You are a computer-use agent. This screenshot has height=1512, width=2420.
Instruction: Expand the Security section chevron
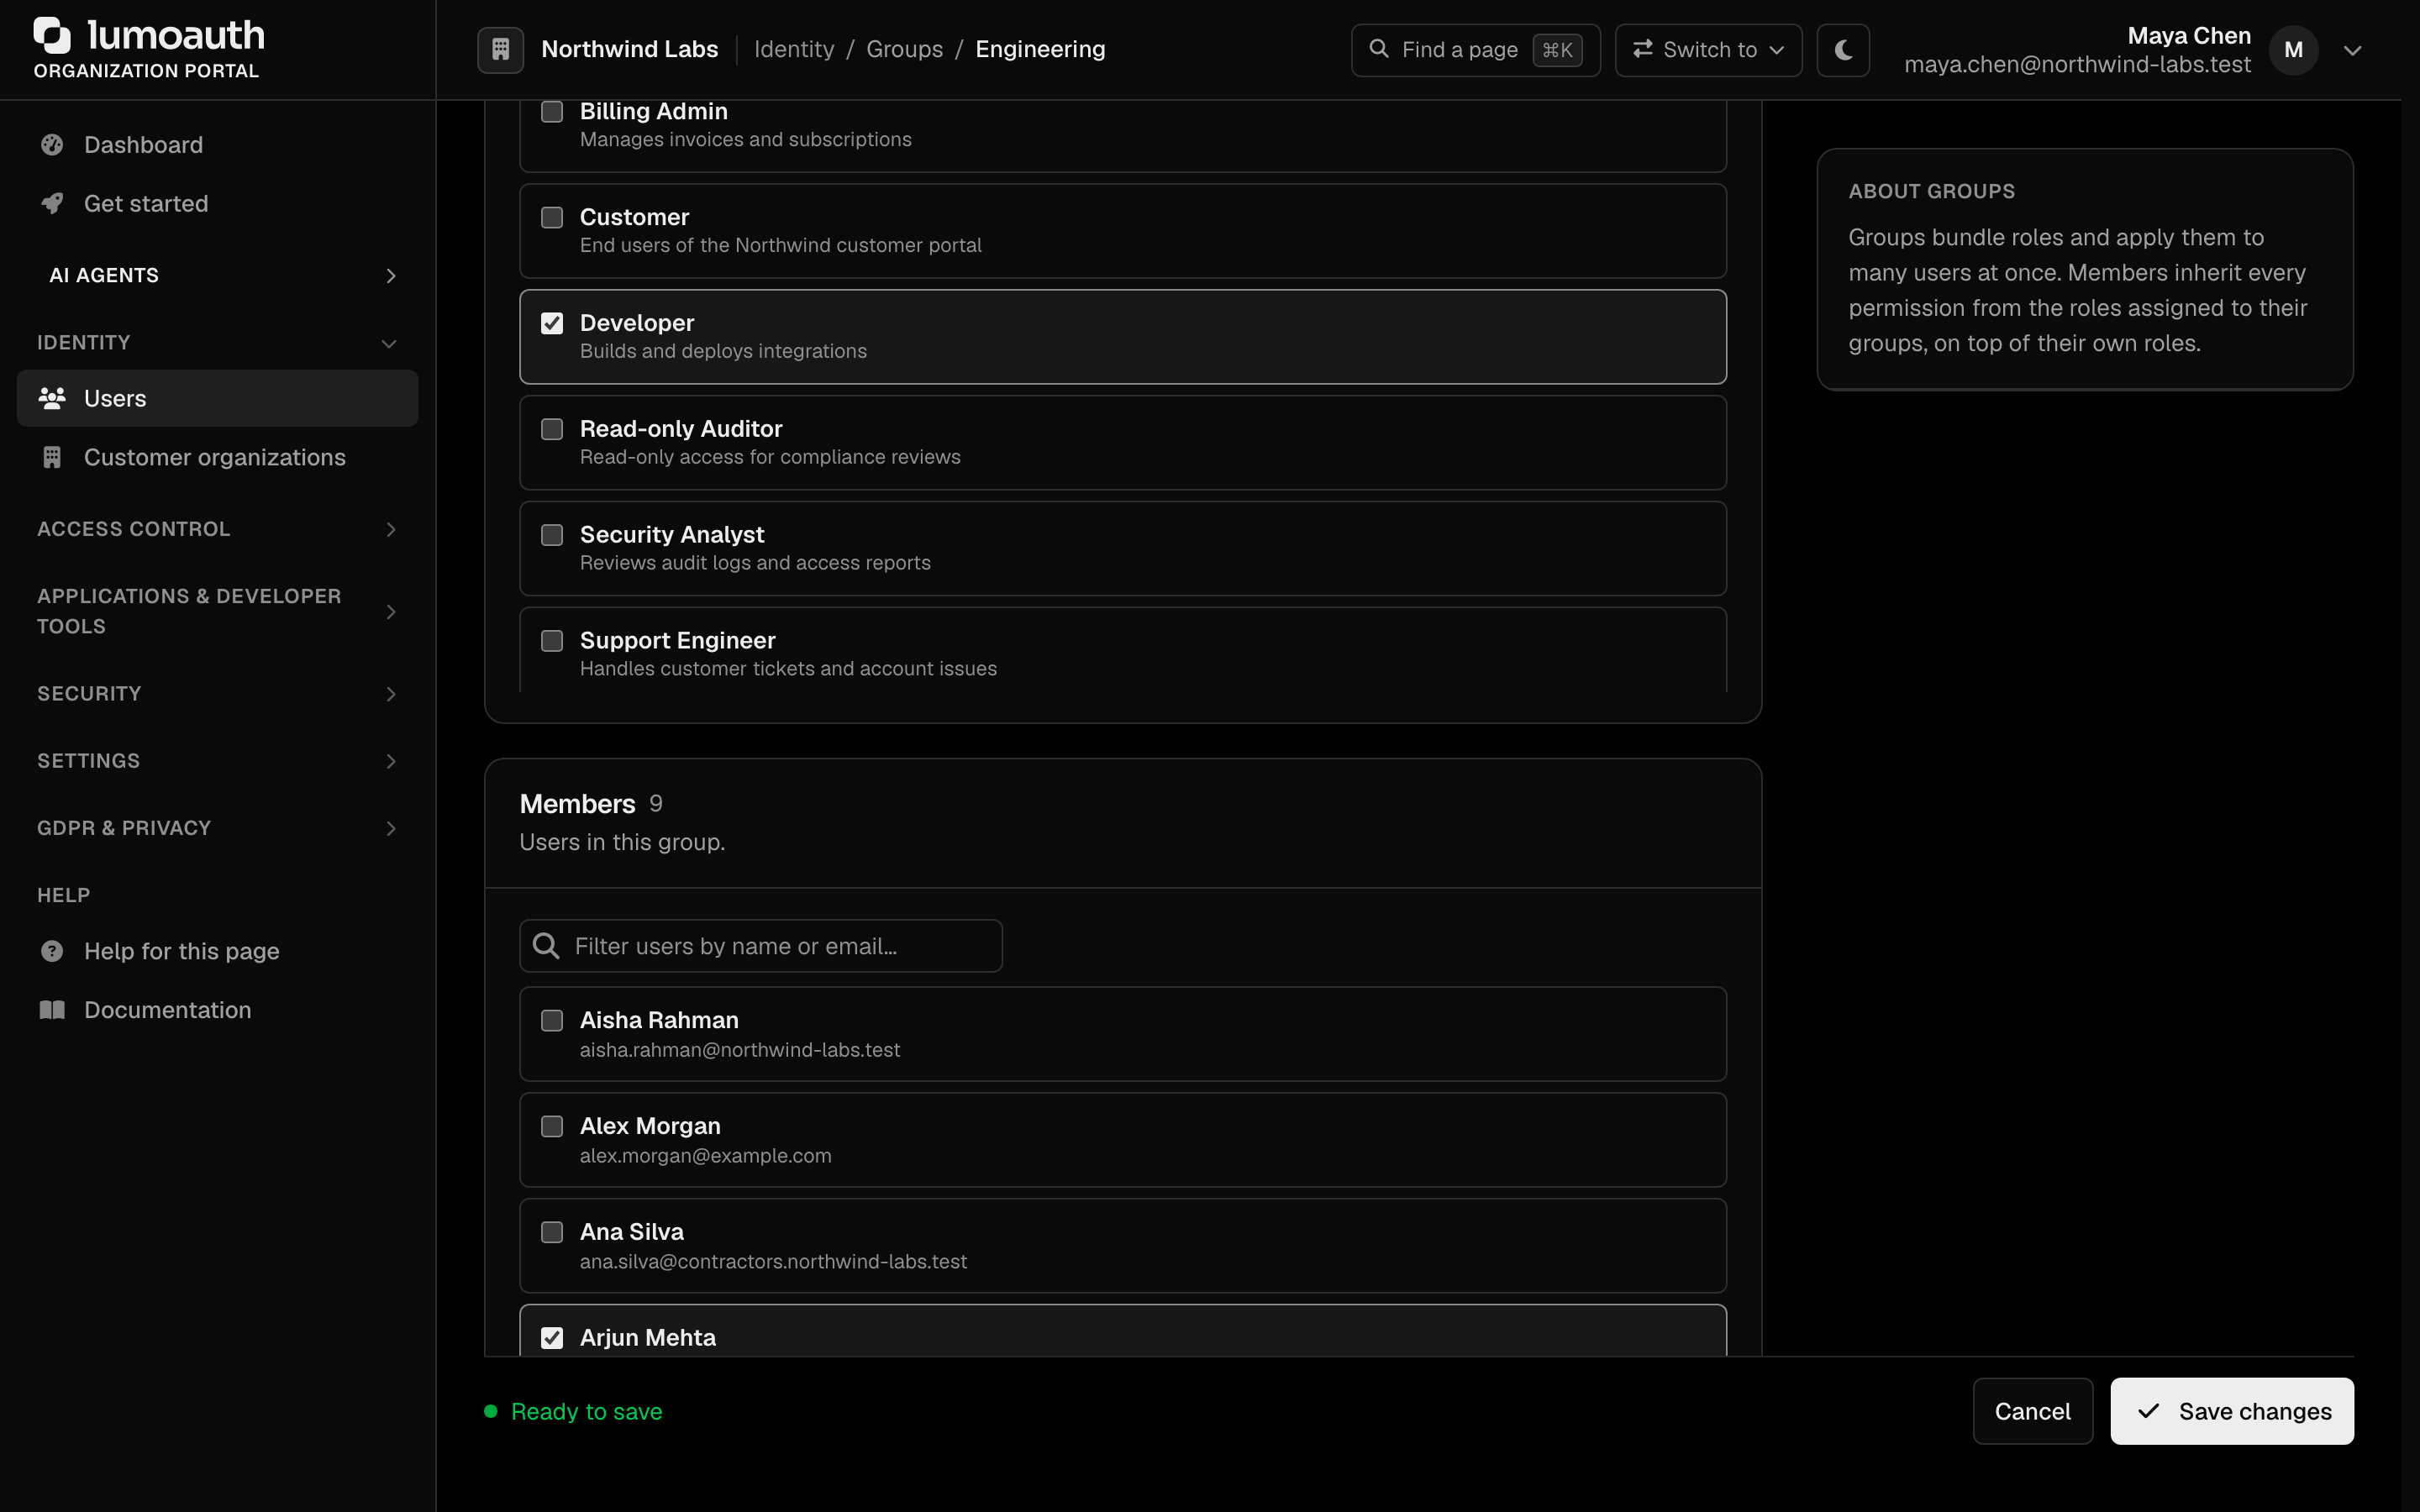391,694
